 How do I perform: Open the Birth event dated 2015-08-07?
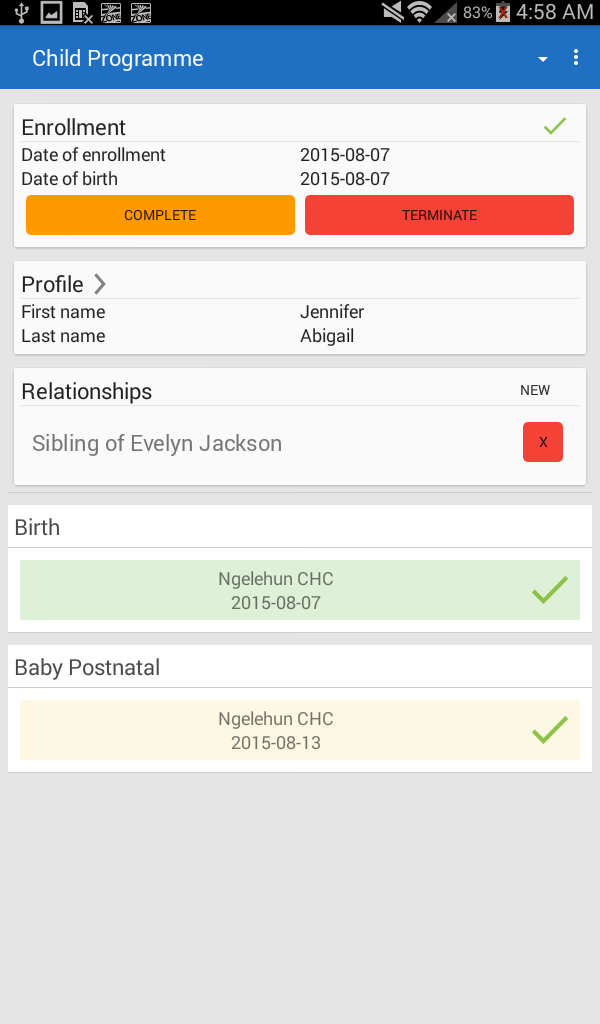tap(276, 591)
